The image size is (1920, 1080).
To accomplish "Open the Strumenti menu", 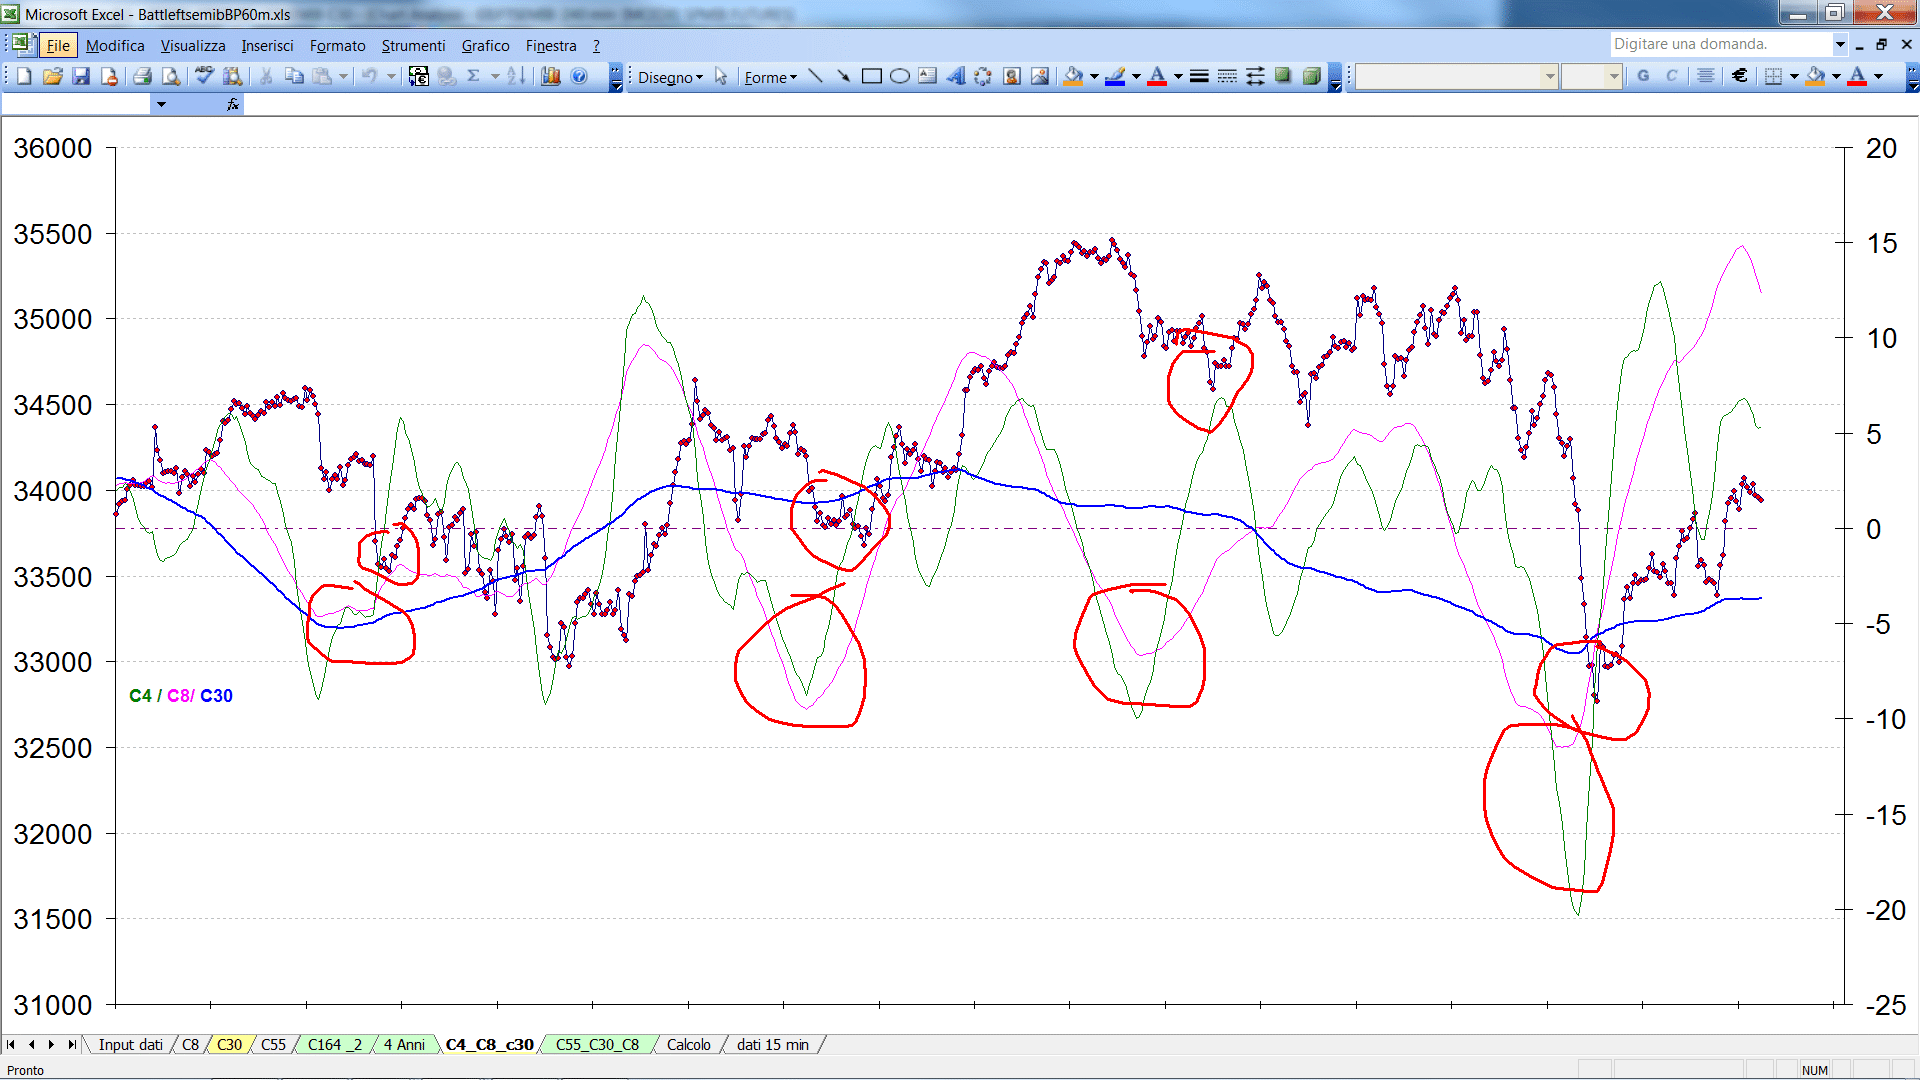I will (x=413, y=45).
